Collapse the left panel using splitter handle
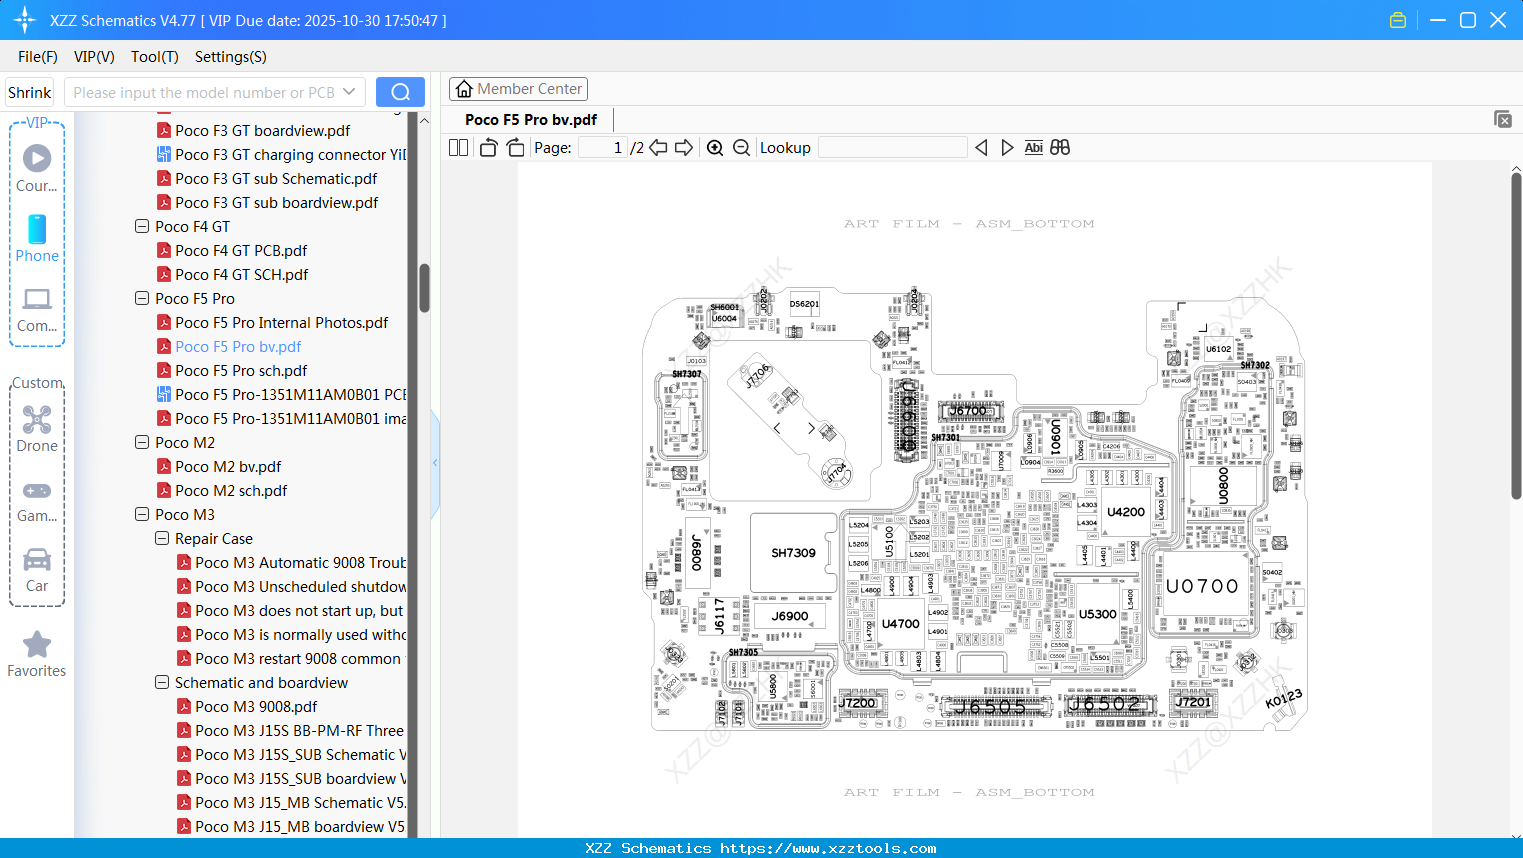Screen dimensions: 1523x858 tap(435, 463)
